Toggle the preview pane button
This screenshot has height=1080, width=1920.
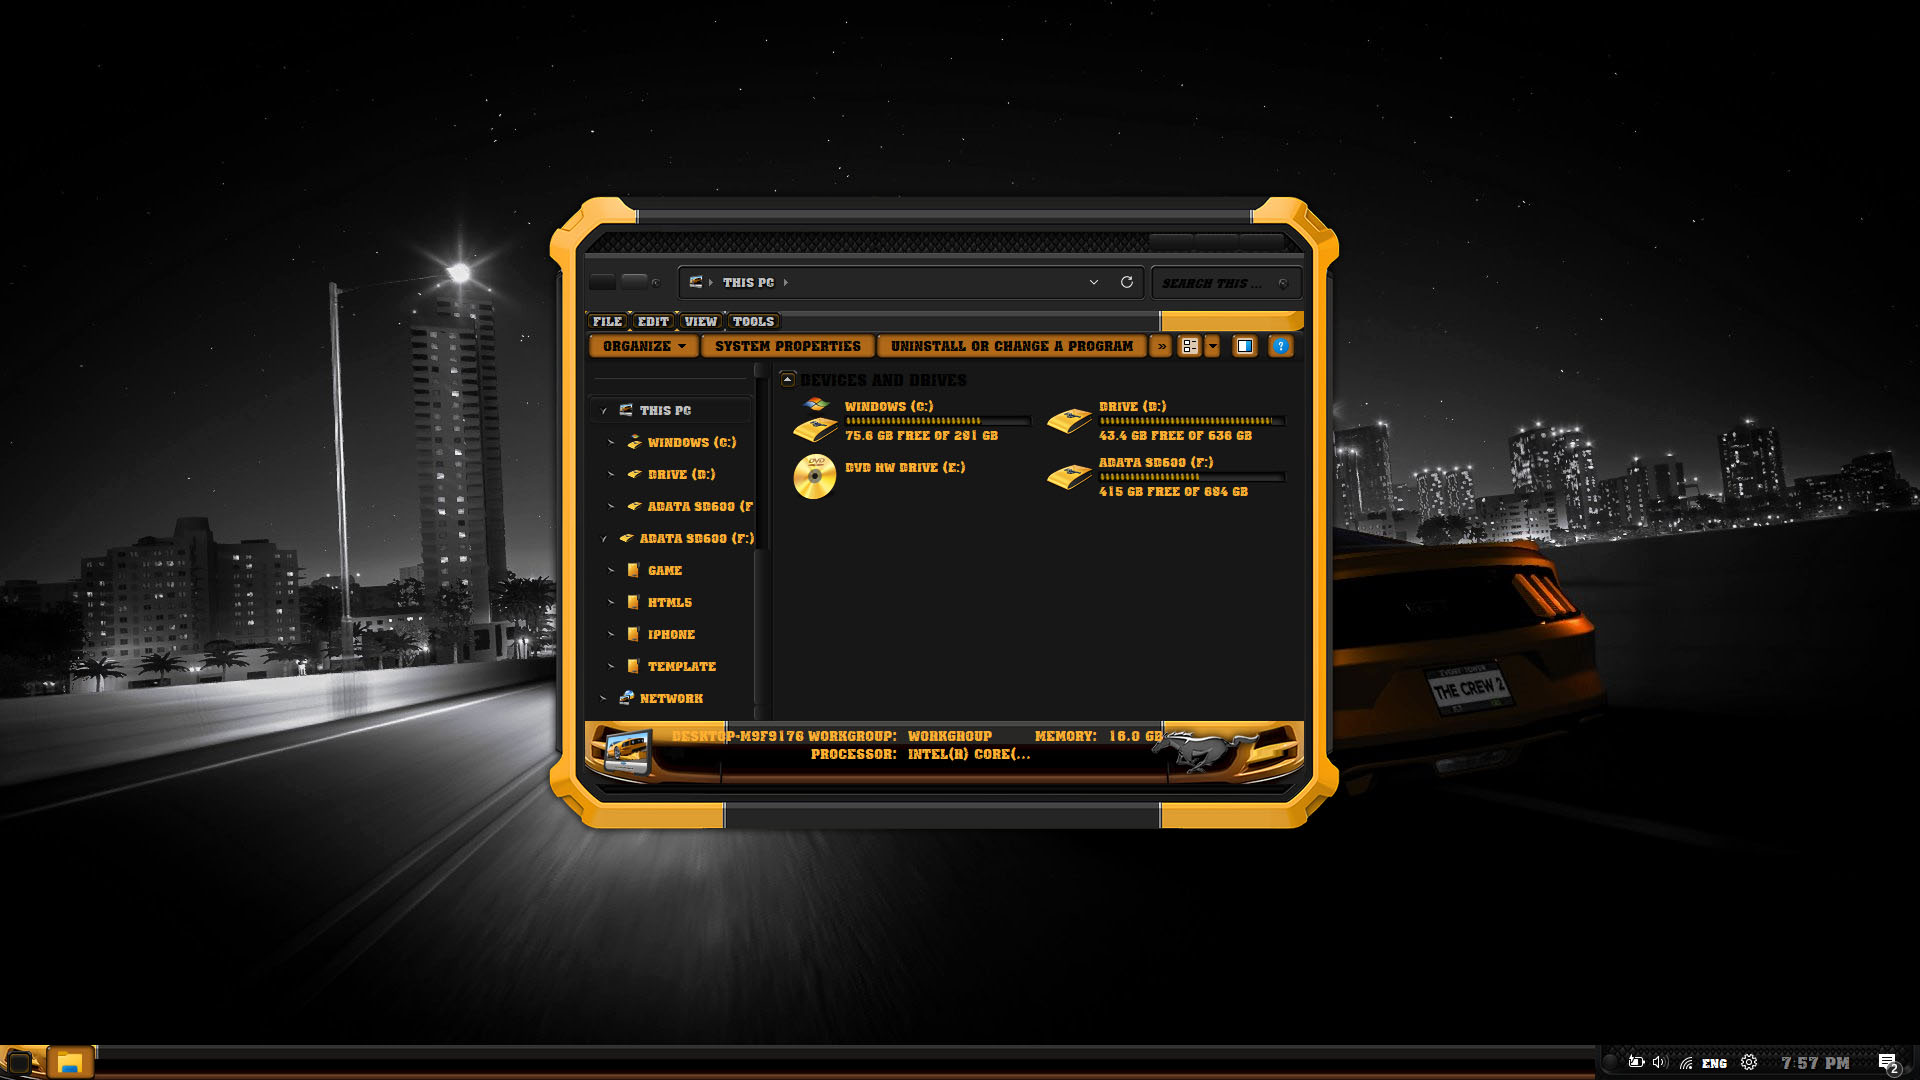[1244, 346]
